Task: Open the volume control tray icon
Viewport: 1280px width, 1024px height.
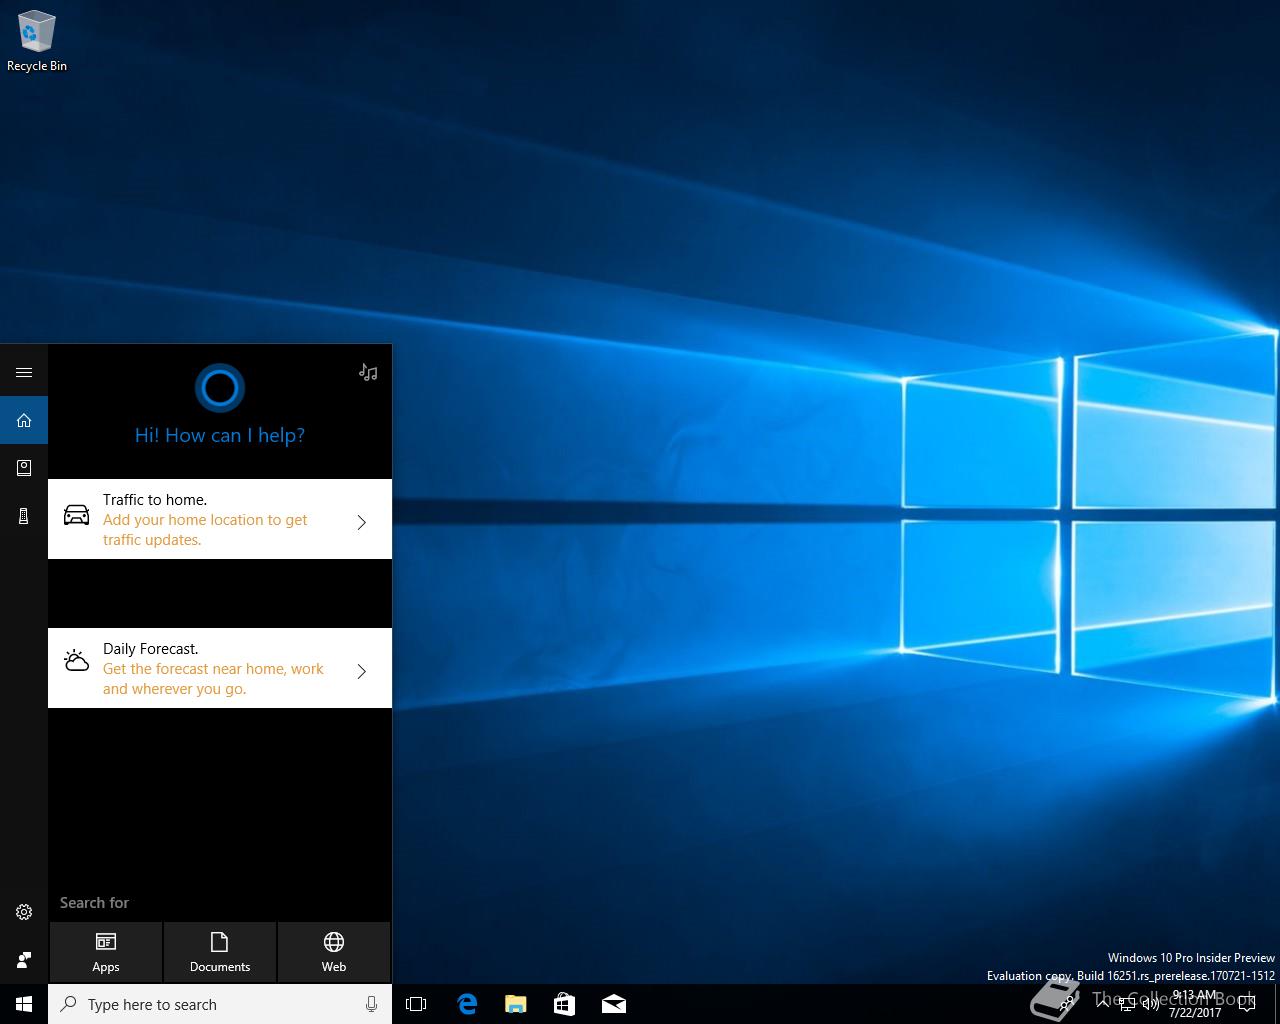Action: [x=1150, y=1004]
